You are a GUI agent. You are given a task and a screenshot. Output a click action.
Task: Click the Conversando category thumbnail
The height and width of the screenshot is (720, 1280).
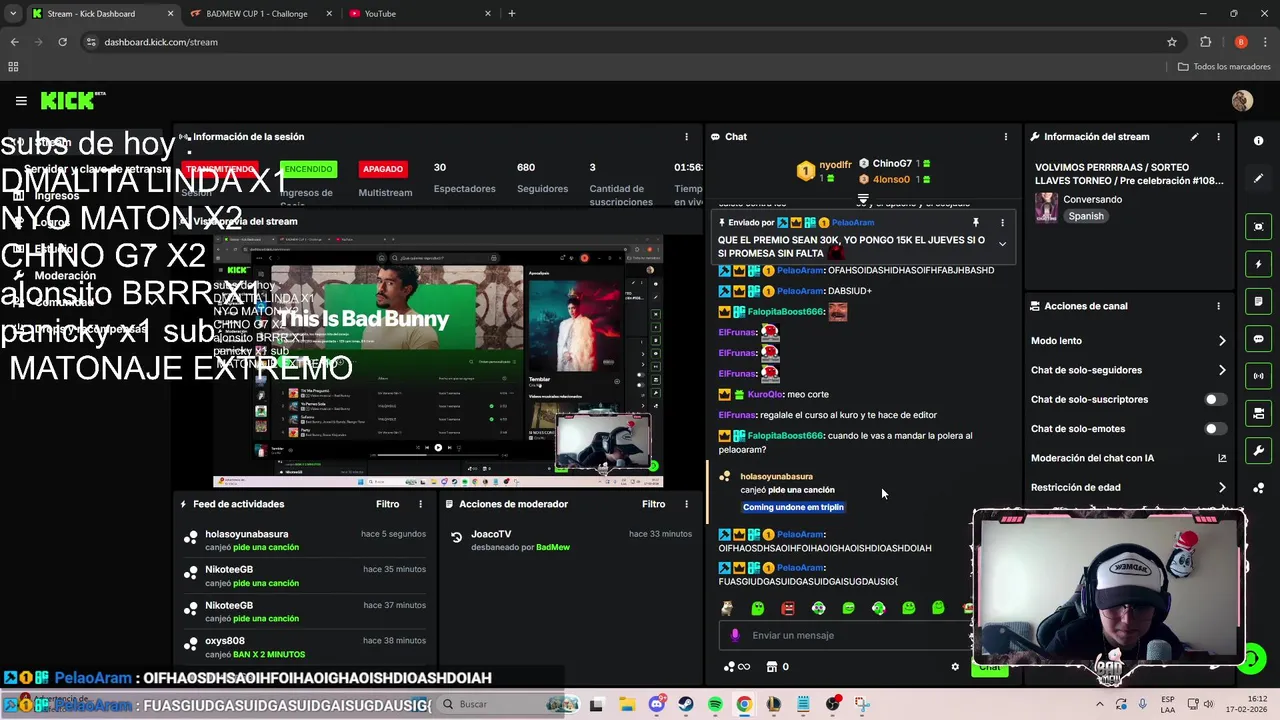1046,207
